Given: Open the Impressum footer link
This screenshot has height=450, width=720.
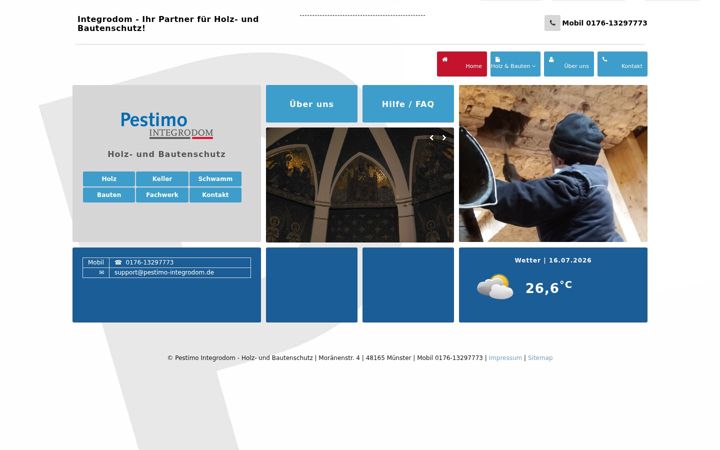Looking at the screenshot, I should coord(505,358).
